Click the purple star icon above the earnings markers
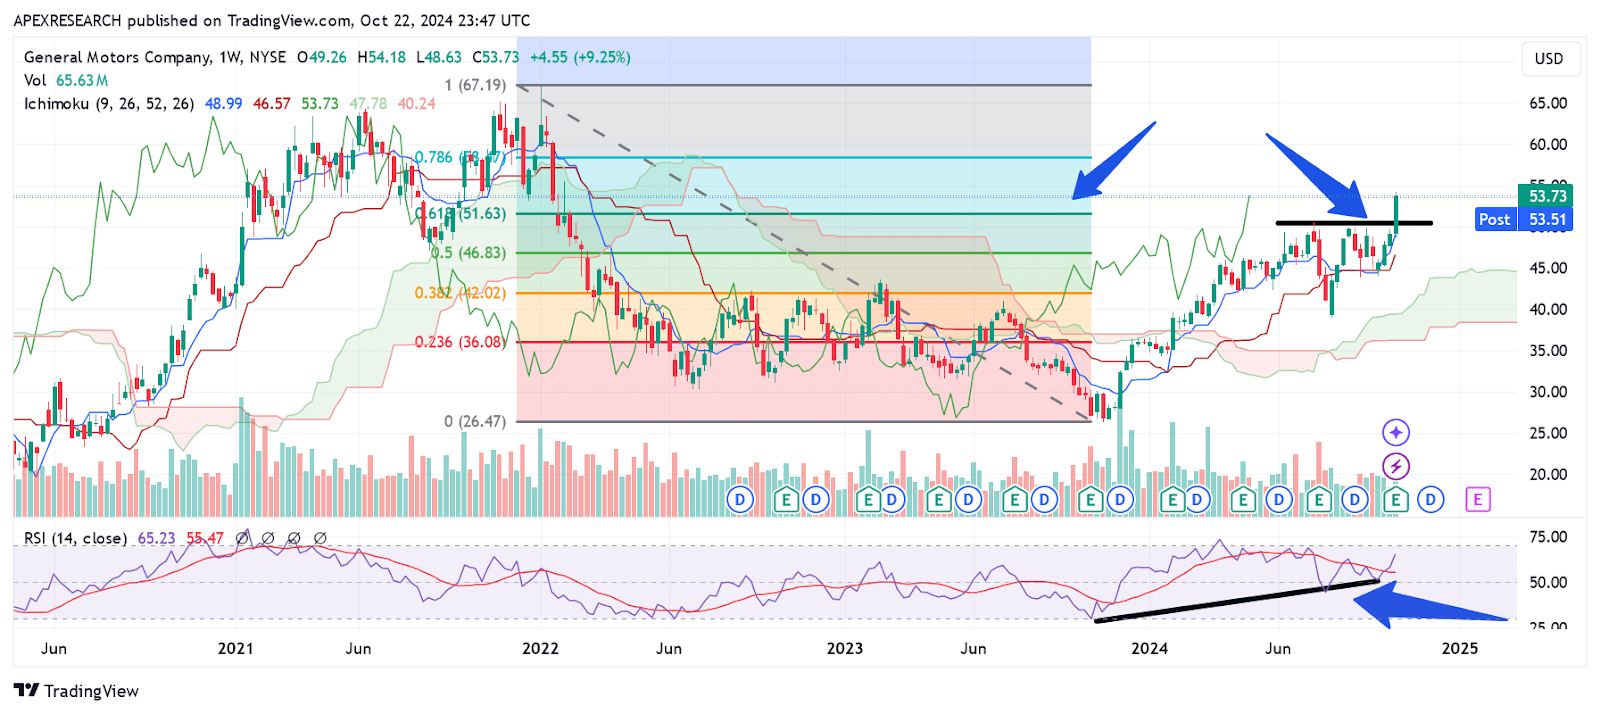Image resolution: width=1600 pixels, height=714 pixels. [1396, 432]
